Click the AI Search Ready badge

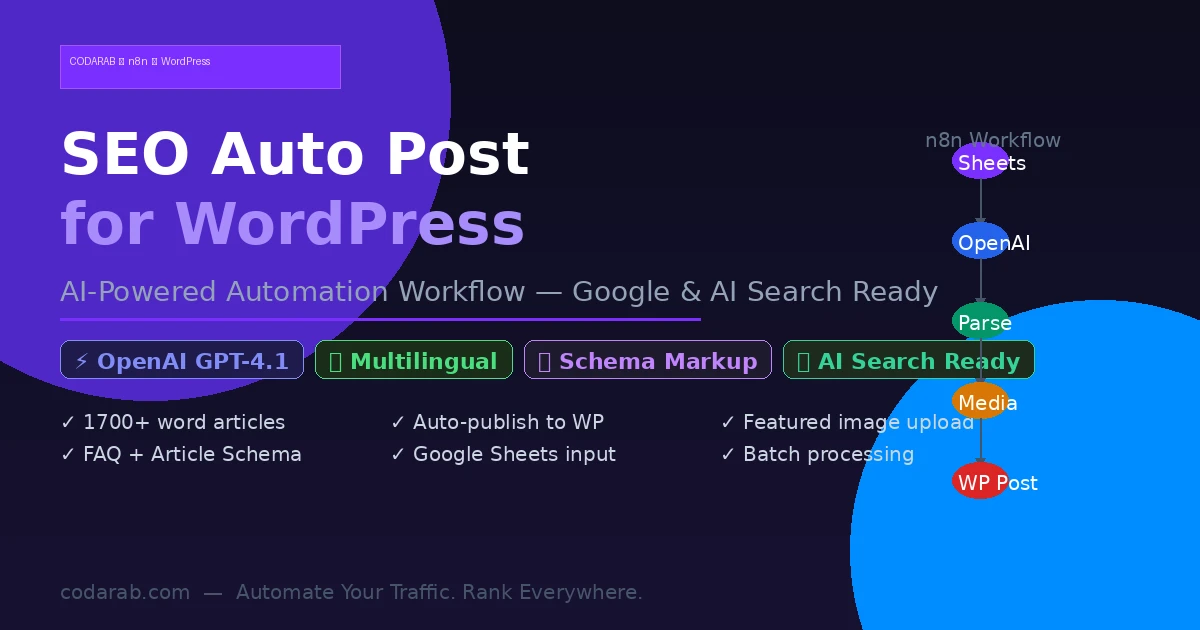click(908, 361)
